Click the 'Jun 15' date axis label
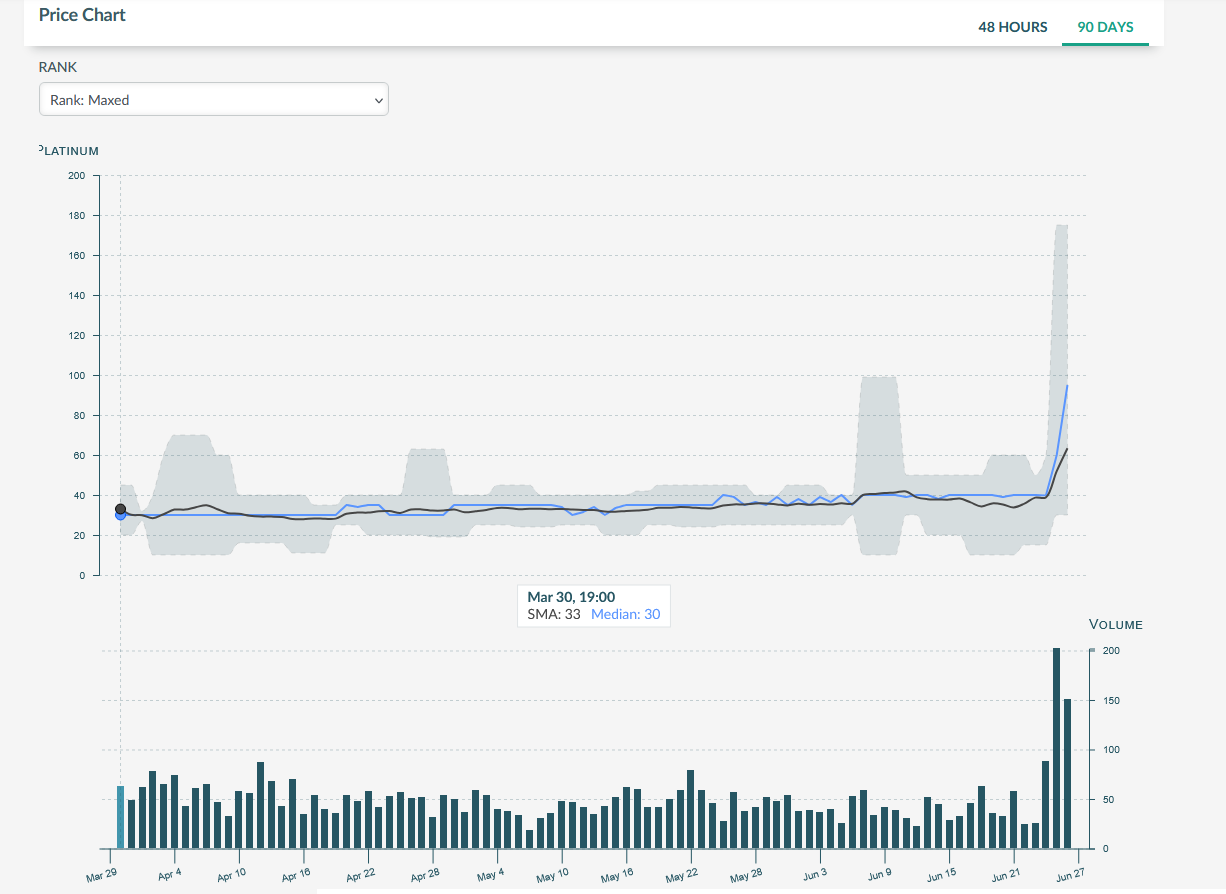 [x=940, y=877]
